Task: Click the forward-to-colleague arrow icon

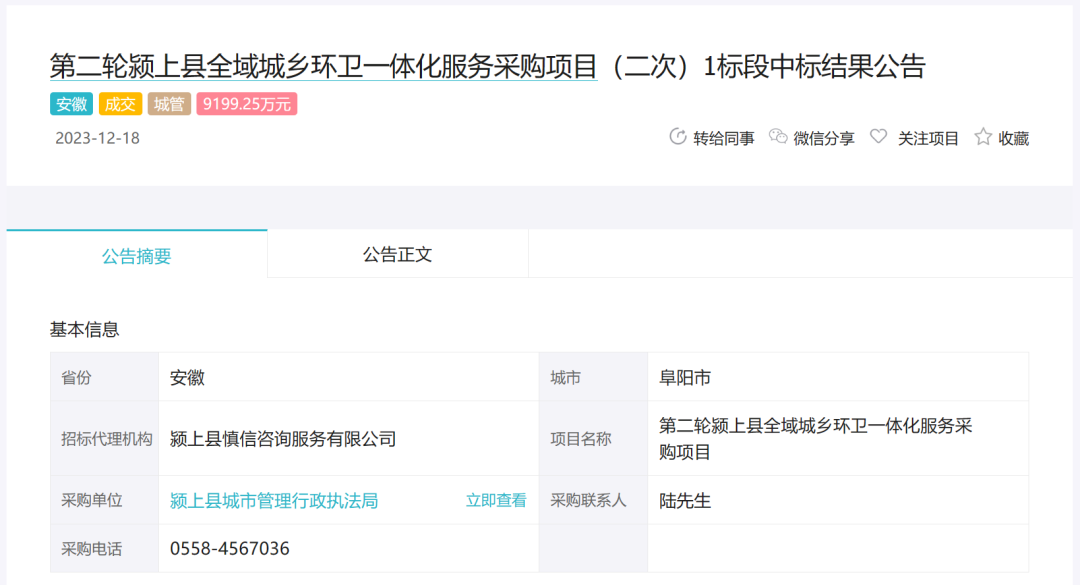Action: point(678,137)
